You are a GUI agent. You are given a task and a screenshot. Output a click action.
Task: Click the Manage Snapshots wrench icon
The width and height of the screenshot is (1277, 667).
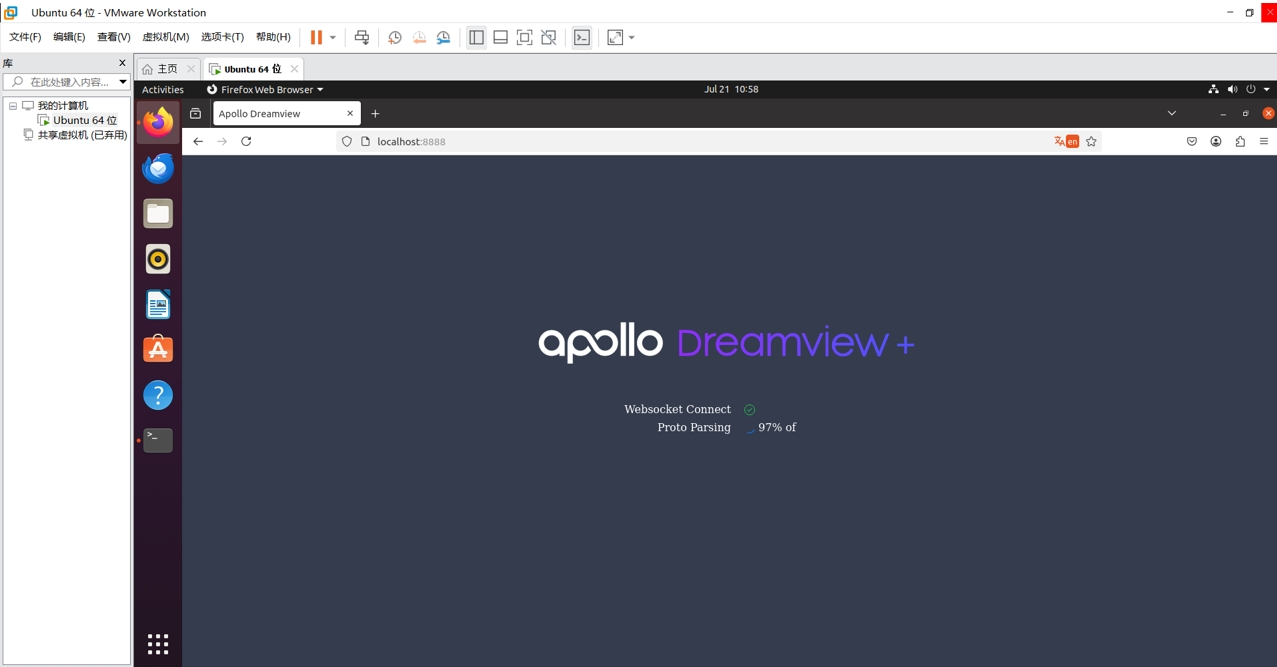(443, 37)
